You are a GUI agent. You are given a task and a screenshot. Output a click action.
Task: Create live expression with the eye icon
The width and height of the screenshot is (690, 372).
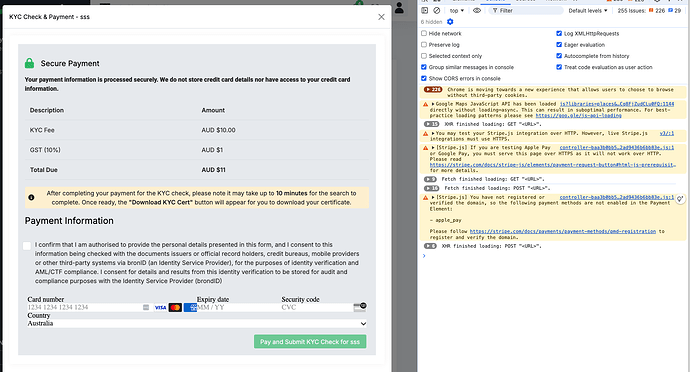tap(477, 11)
